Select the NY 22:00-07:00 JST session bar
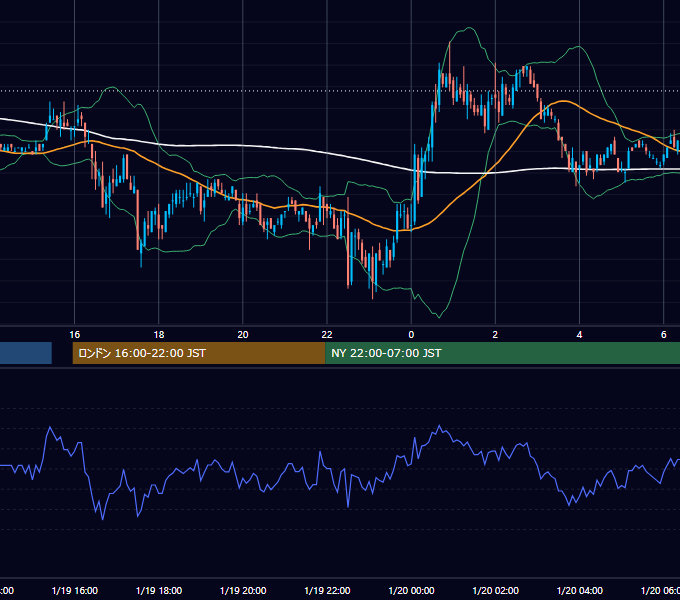Viewport: 680px width, 600px height. [x=502, y=353]
